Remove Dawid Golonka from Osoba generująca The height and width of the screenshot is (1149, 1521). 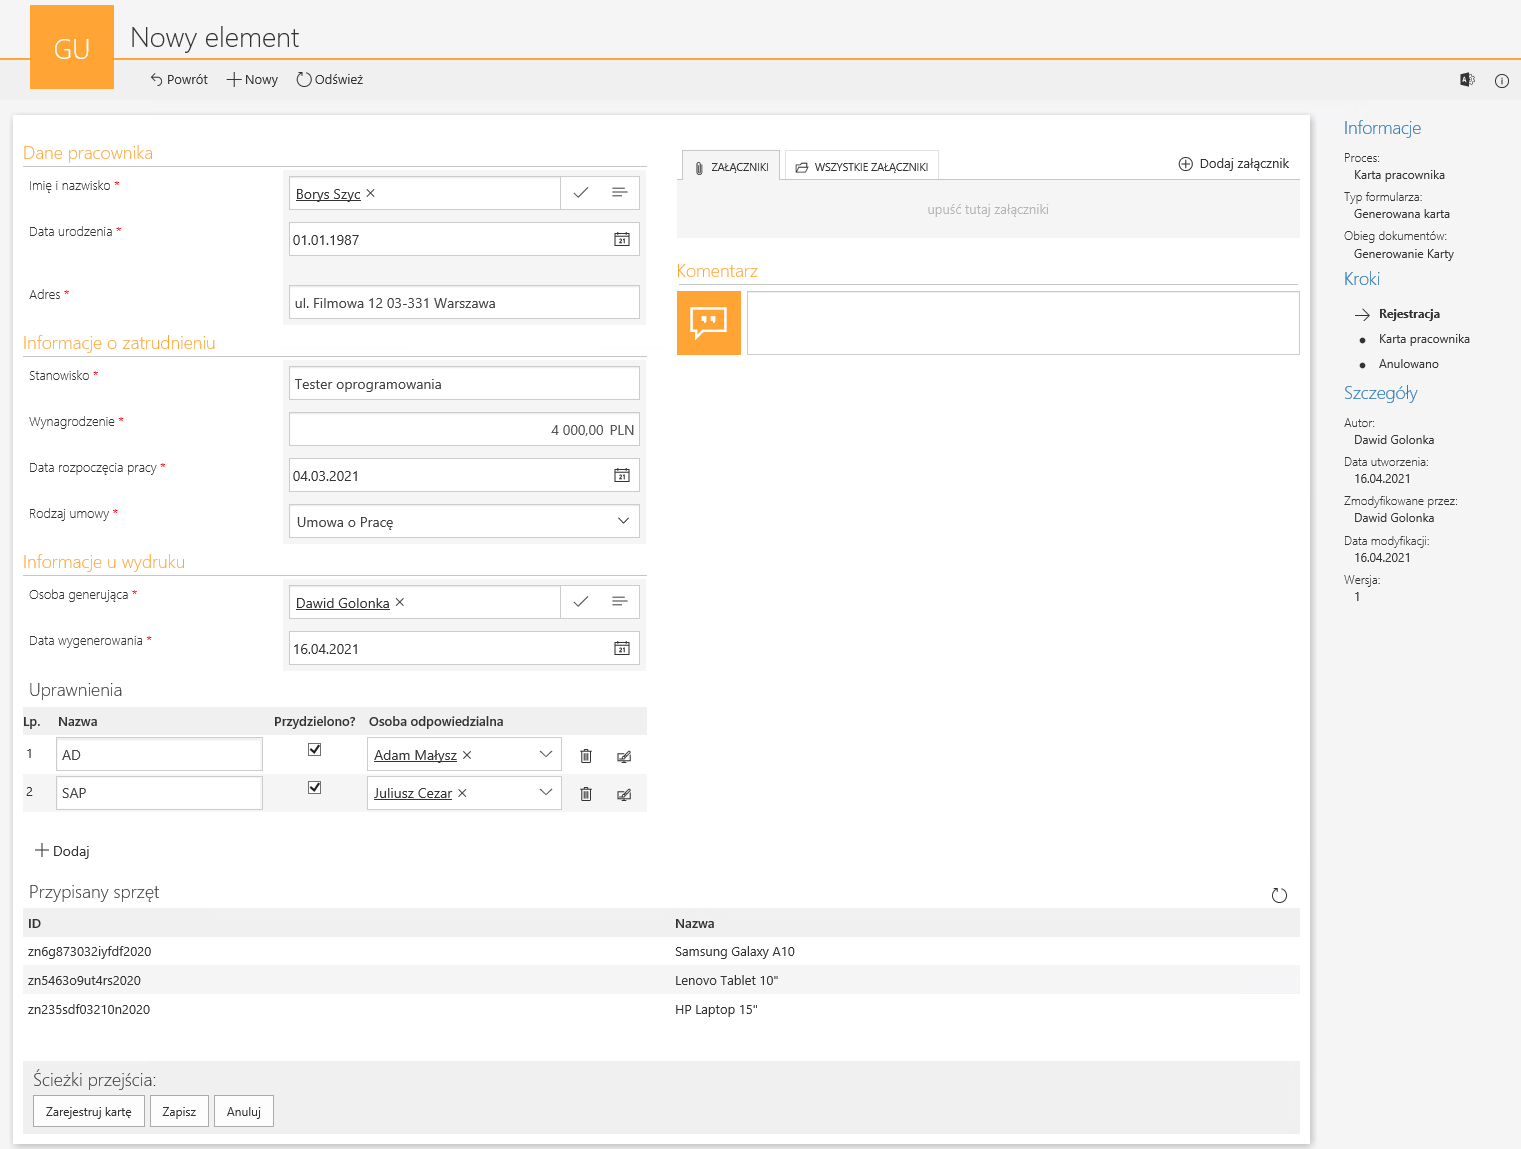(x=400, y=602)
